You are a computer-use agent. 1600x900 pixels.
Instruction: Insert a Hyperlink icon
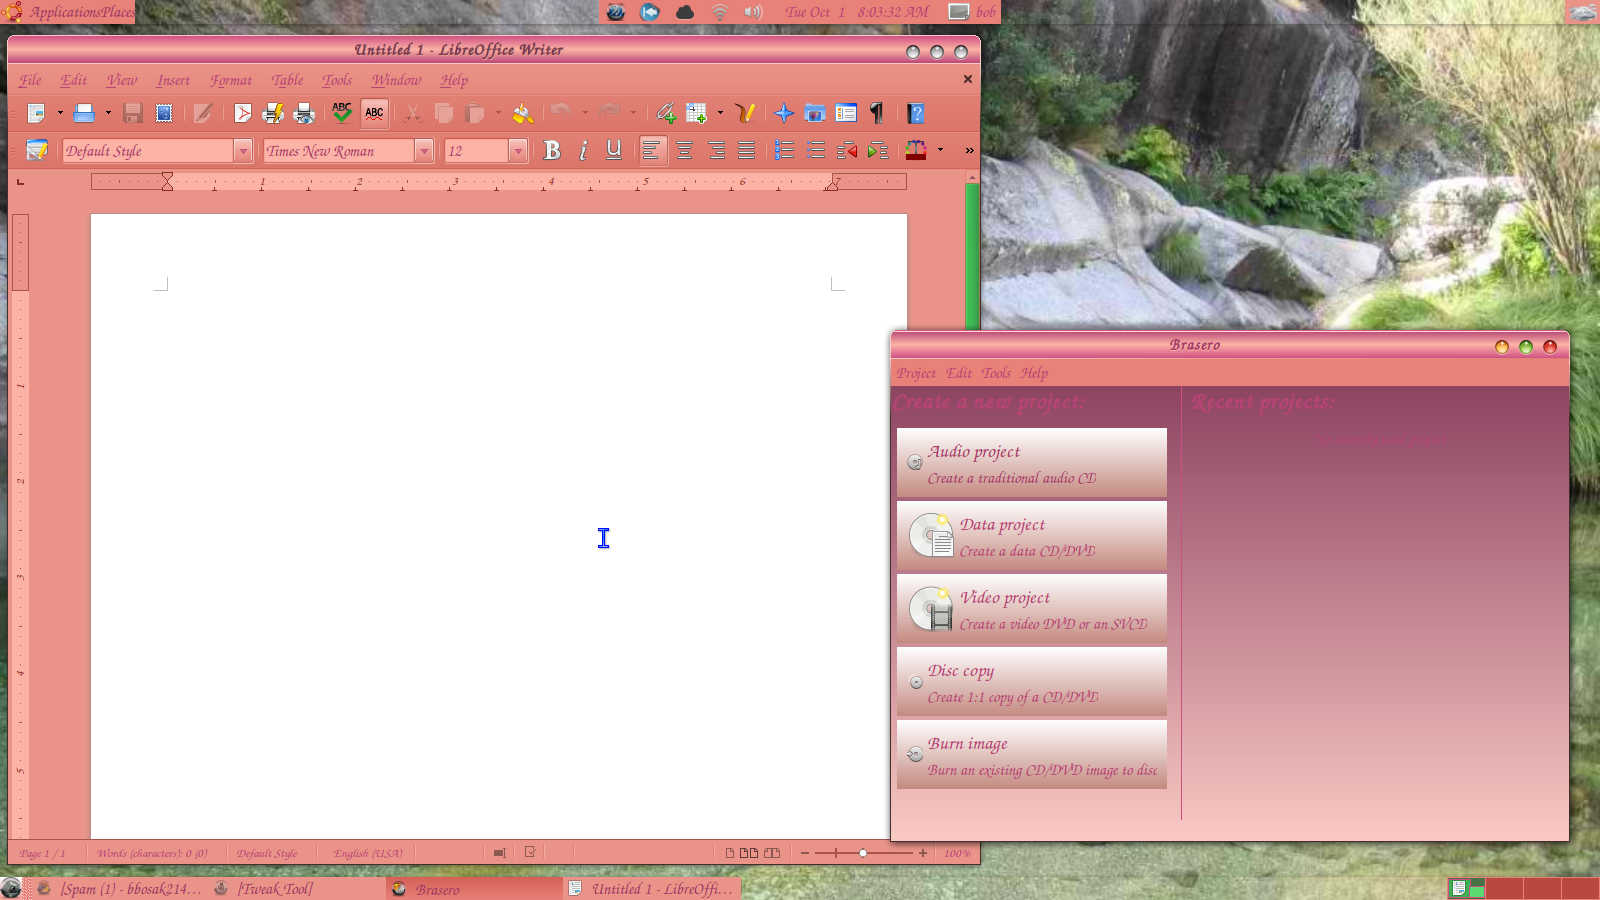[x=665, y=113]
